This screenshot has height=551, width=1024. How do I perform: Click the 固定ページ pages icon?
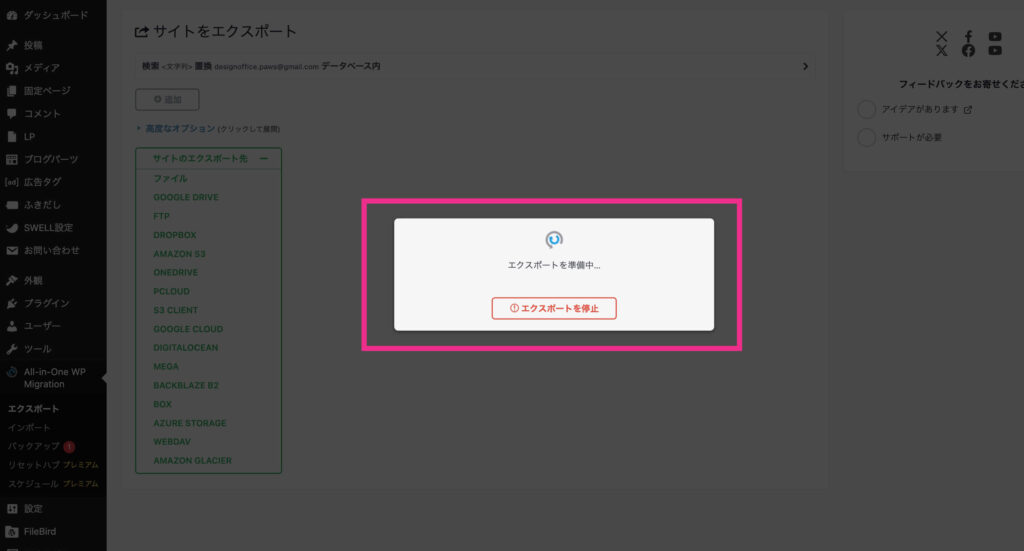pos(12,91)
